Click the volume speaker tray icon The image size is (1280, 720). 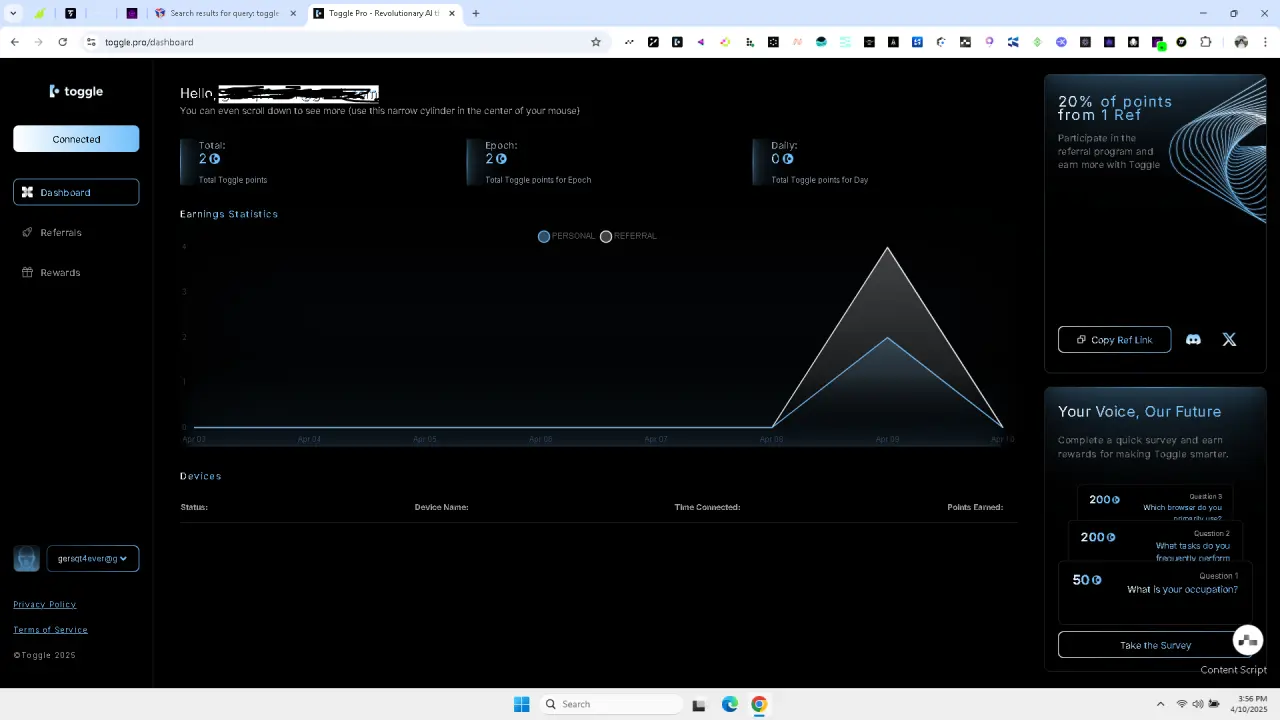coord(1198,704)
